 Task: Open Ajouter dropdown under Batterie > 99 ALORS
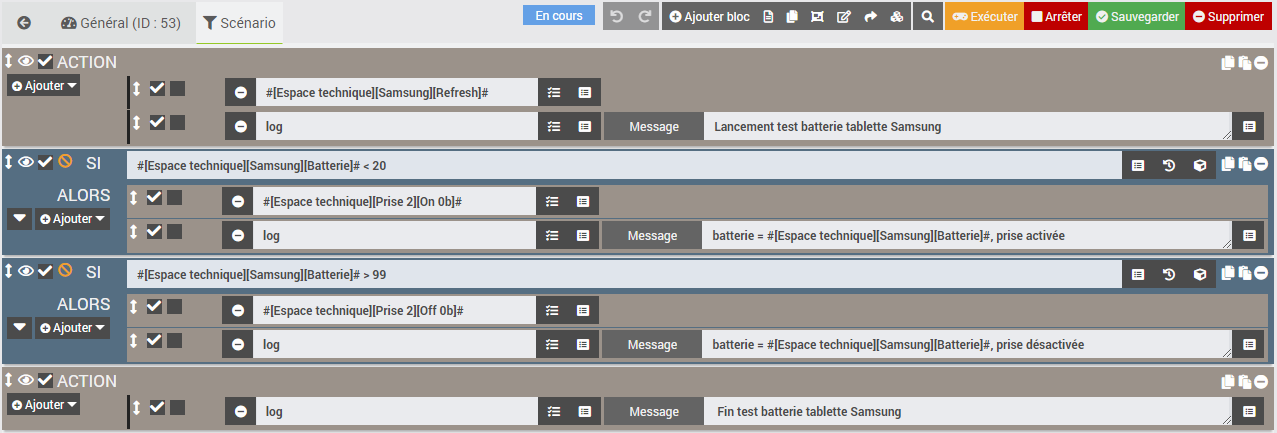click(x=72, y=328)
